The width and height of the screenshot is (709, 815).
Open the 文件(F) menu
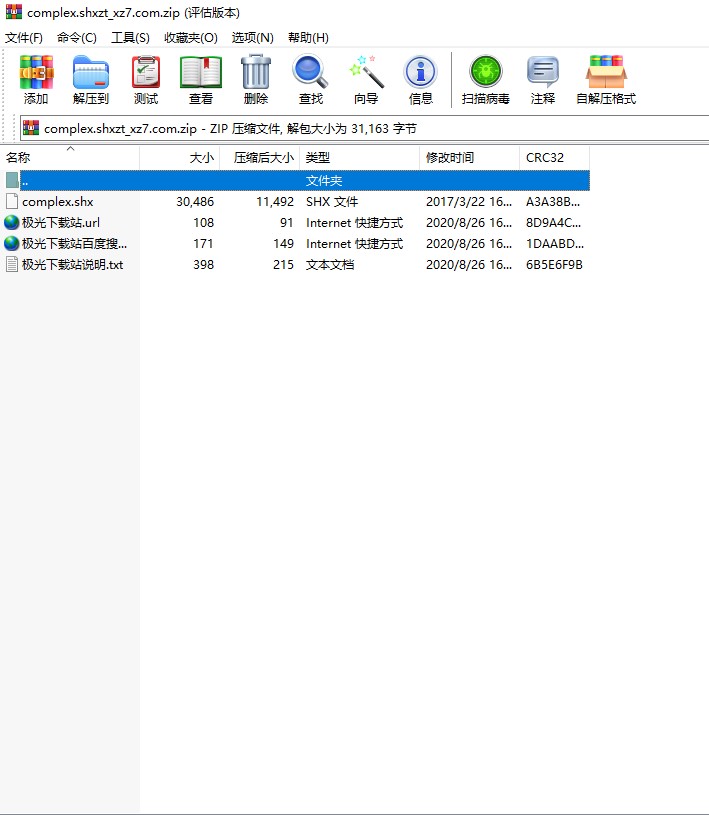tap(24, 37)
